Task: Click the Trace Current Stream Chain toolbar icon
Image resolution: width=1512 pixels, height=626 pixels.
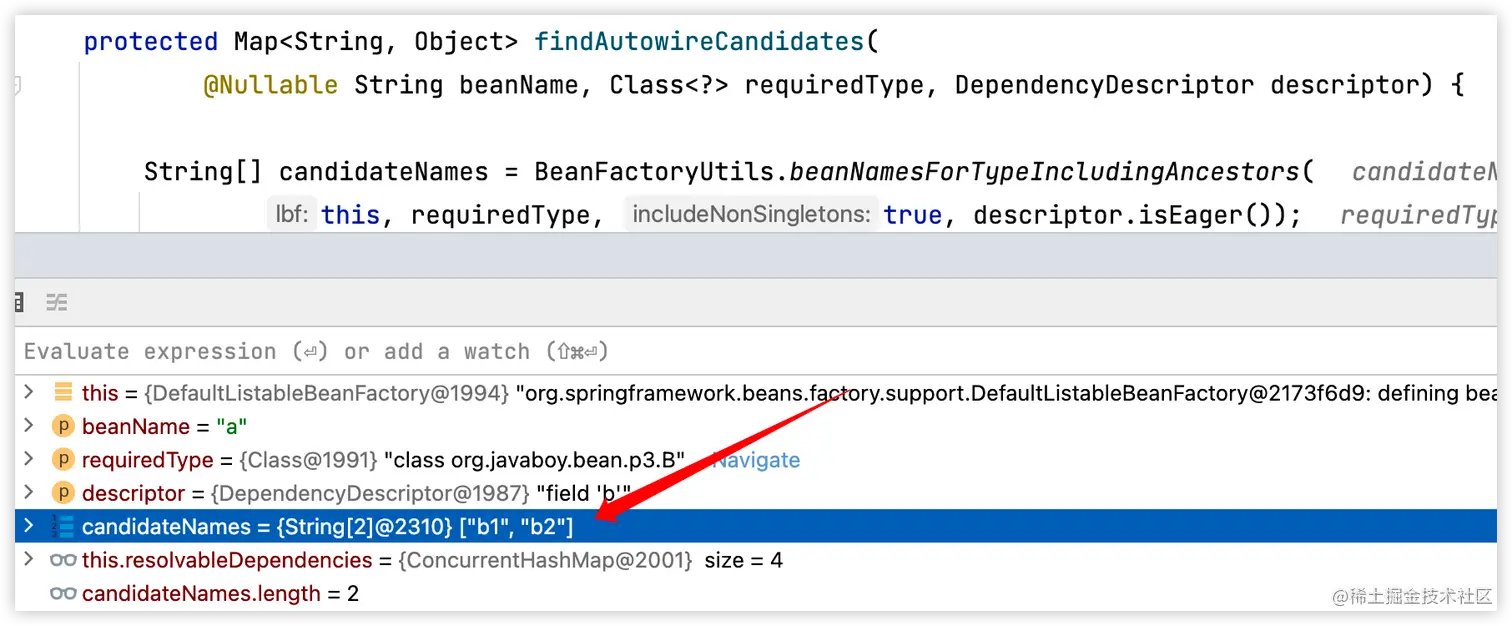Action: pyautogui.click(x=56, y=302)
